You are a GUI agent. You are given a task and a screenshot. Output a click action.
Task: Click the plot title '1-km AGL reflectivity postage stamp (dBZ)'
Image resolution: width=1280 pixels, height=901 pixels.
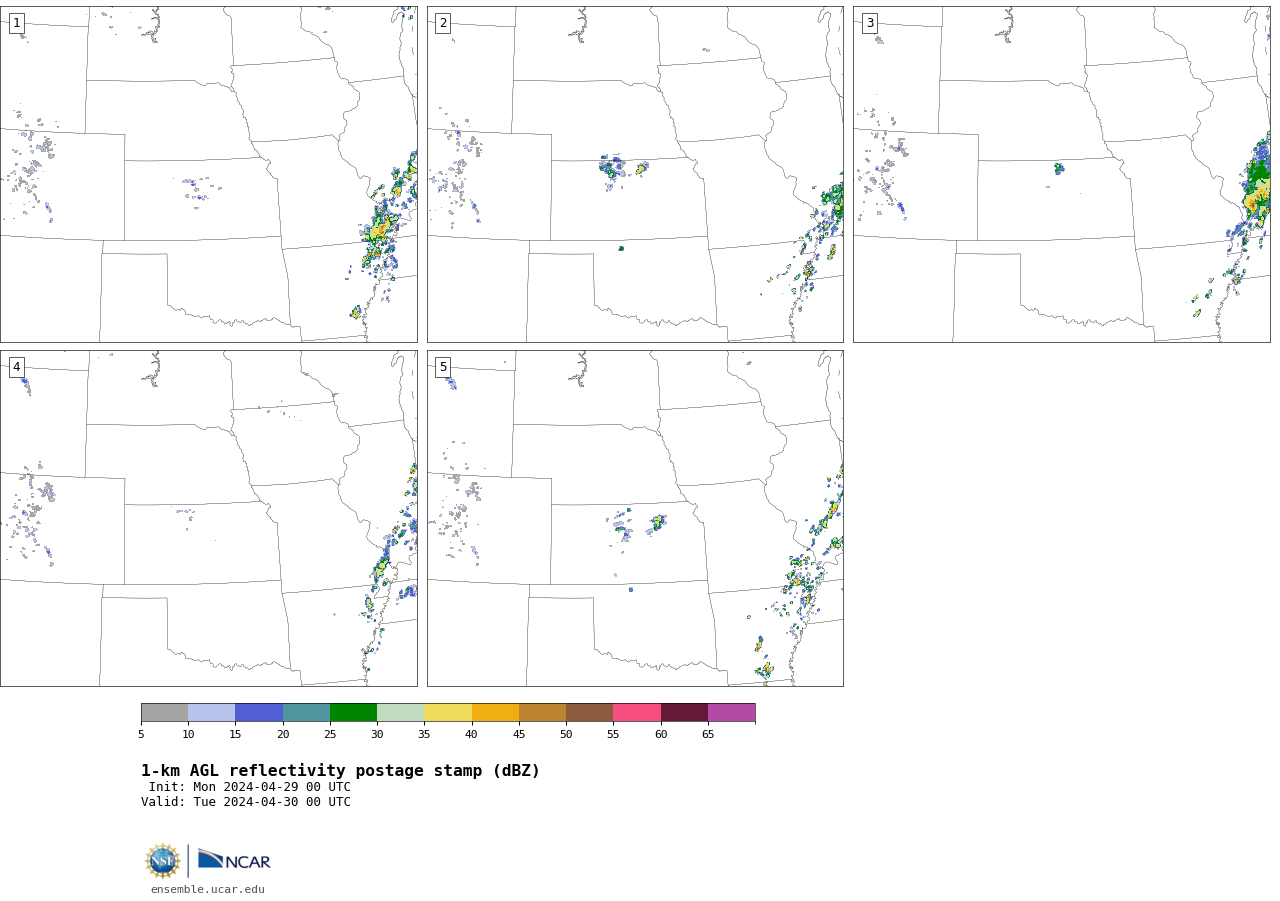pyautogui.click(x=340, y=771)
